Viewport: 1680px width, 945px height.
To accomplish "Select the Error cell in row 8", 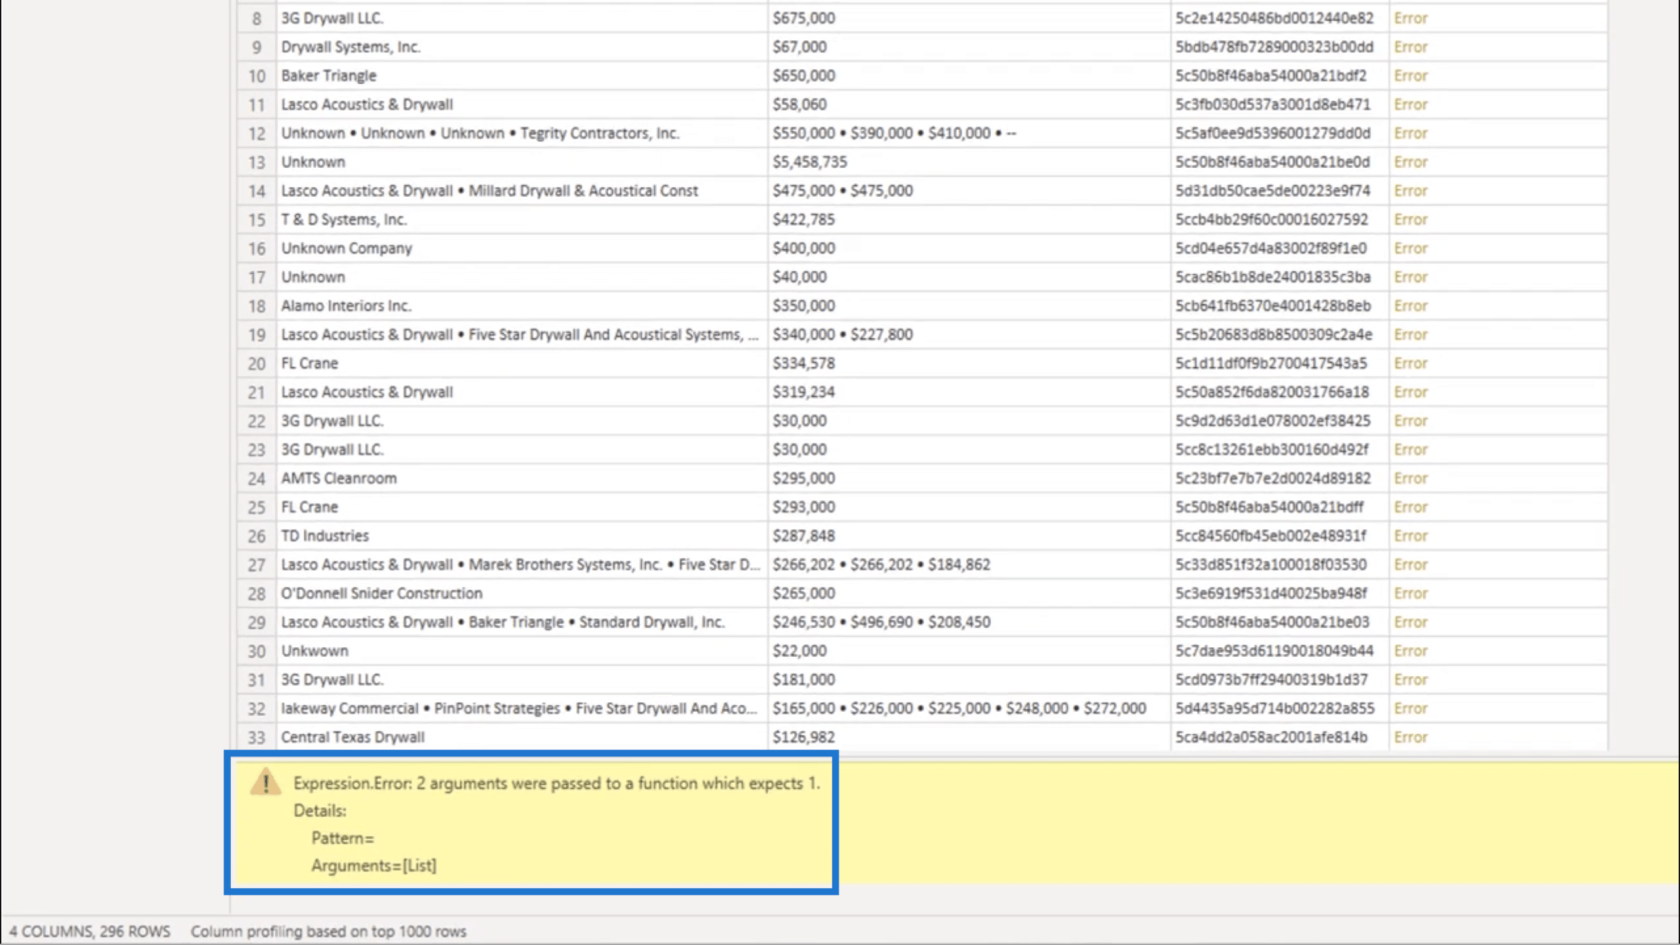I will click(1498, 18).
